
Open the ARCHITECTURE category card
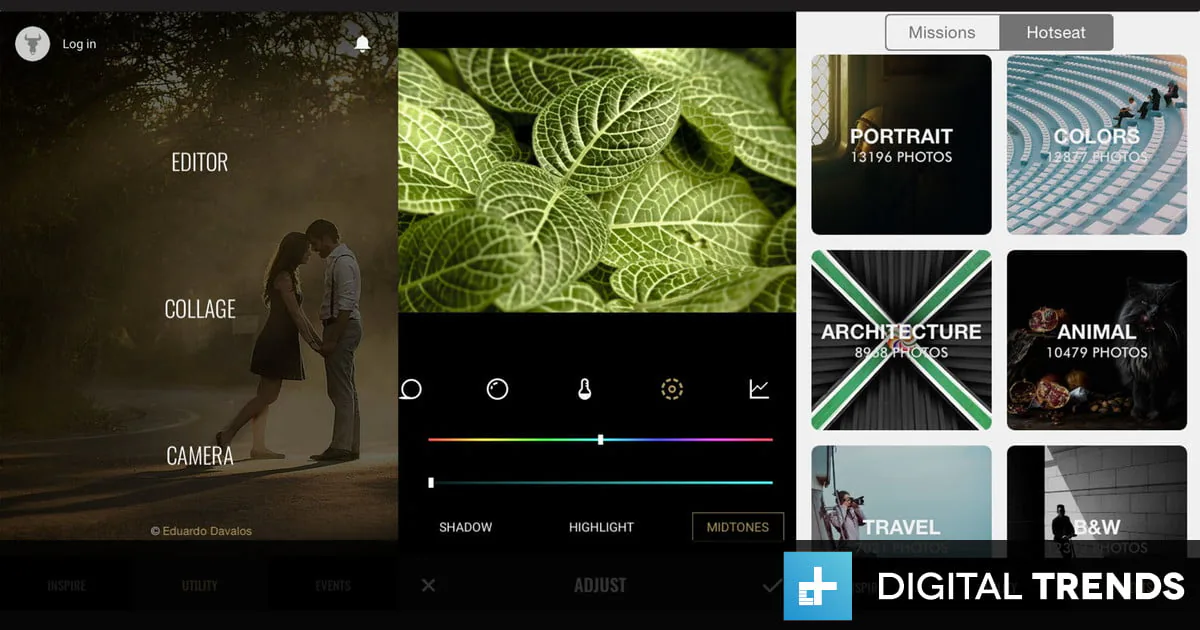pos(901,340)
